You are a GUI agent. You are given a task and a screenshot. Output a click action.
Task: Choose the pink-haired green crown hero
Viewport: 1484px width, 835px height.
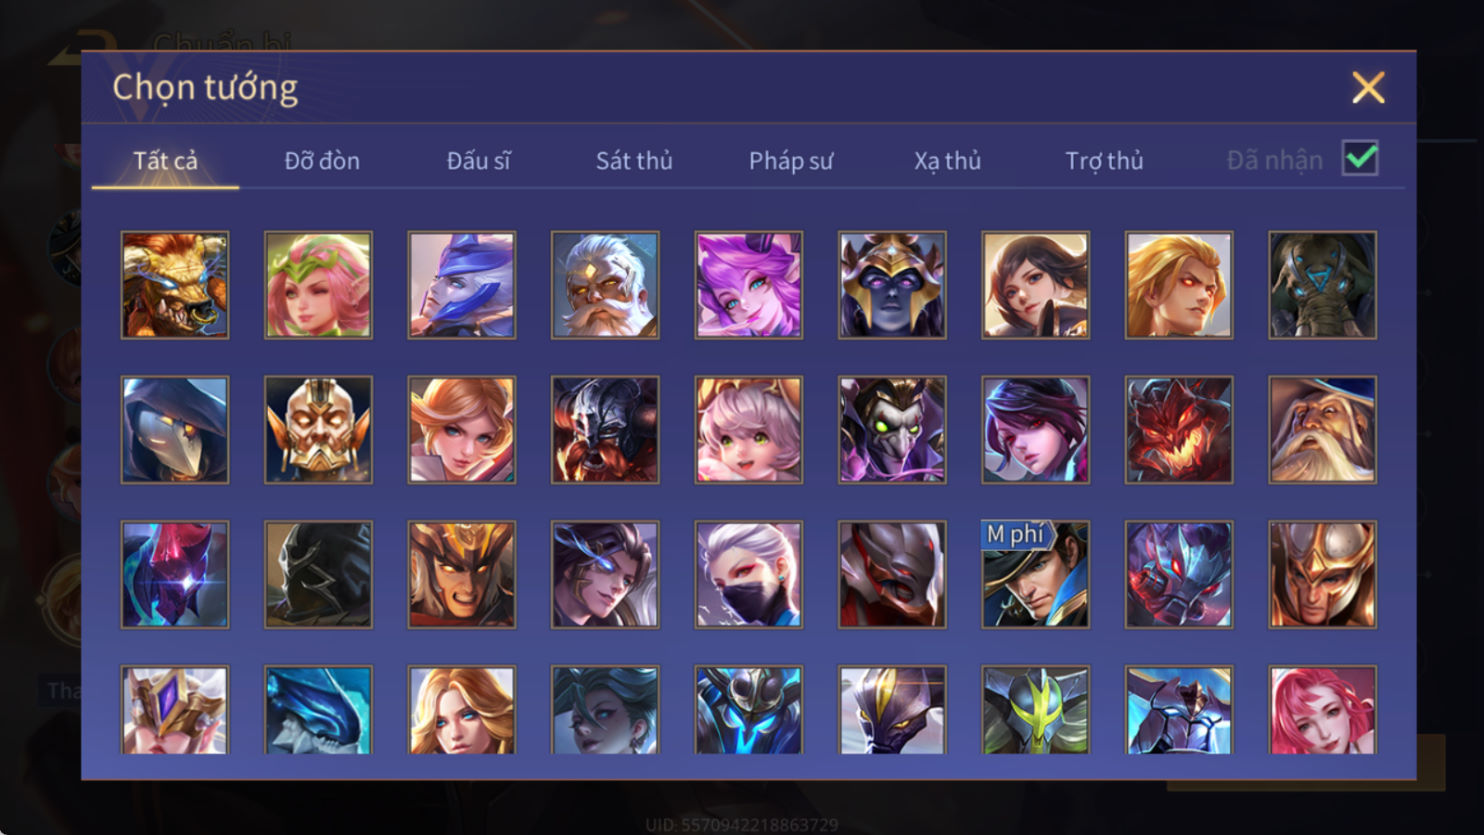(x=318, y=285)
